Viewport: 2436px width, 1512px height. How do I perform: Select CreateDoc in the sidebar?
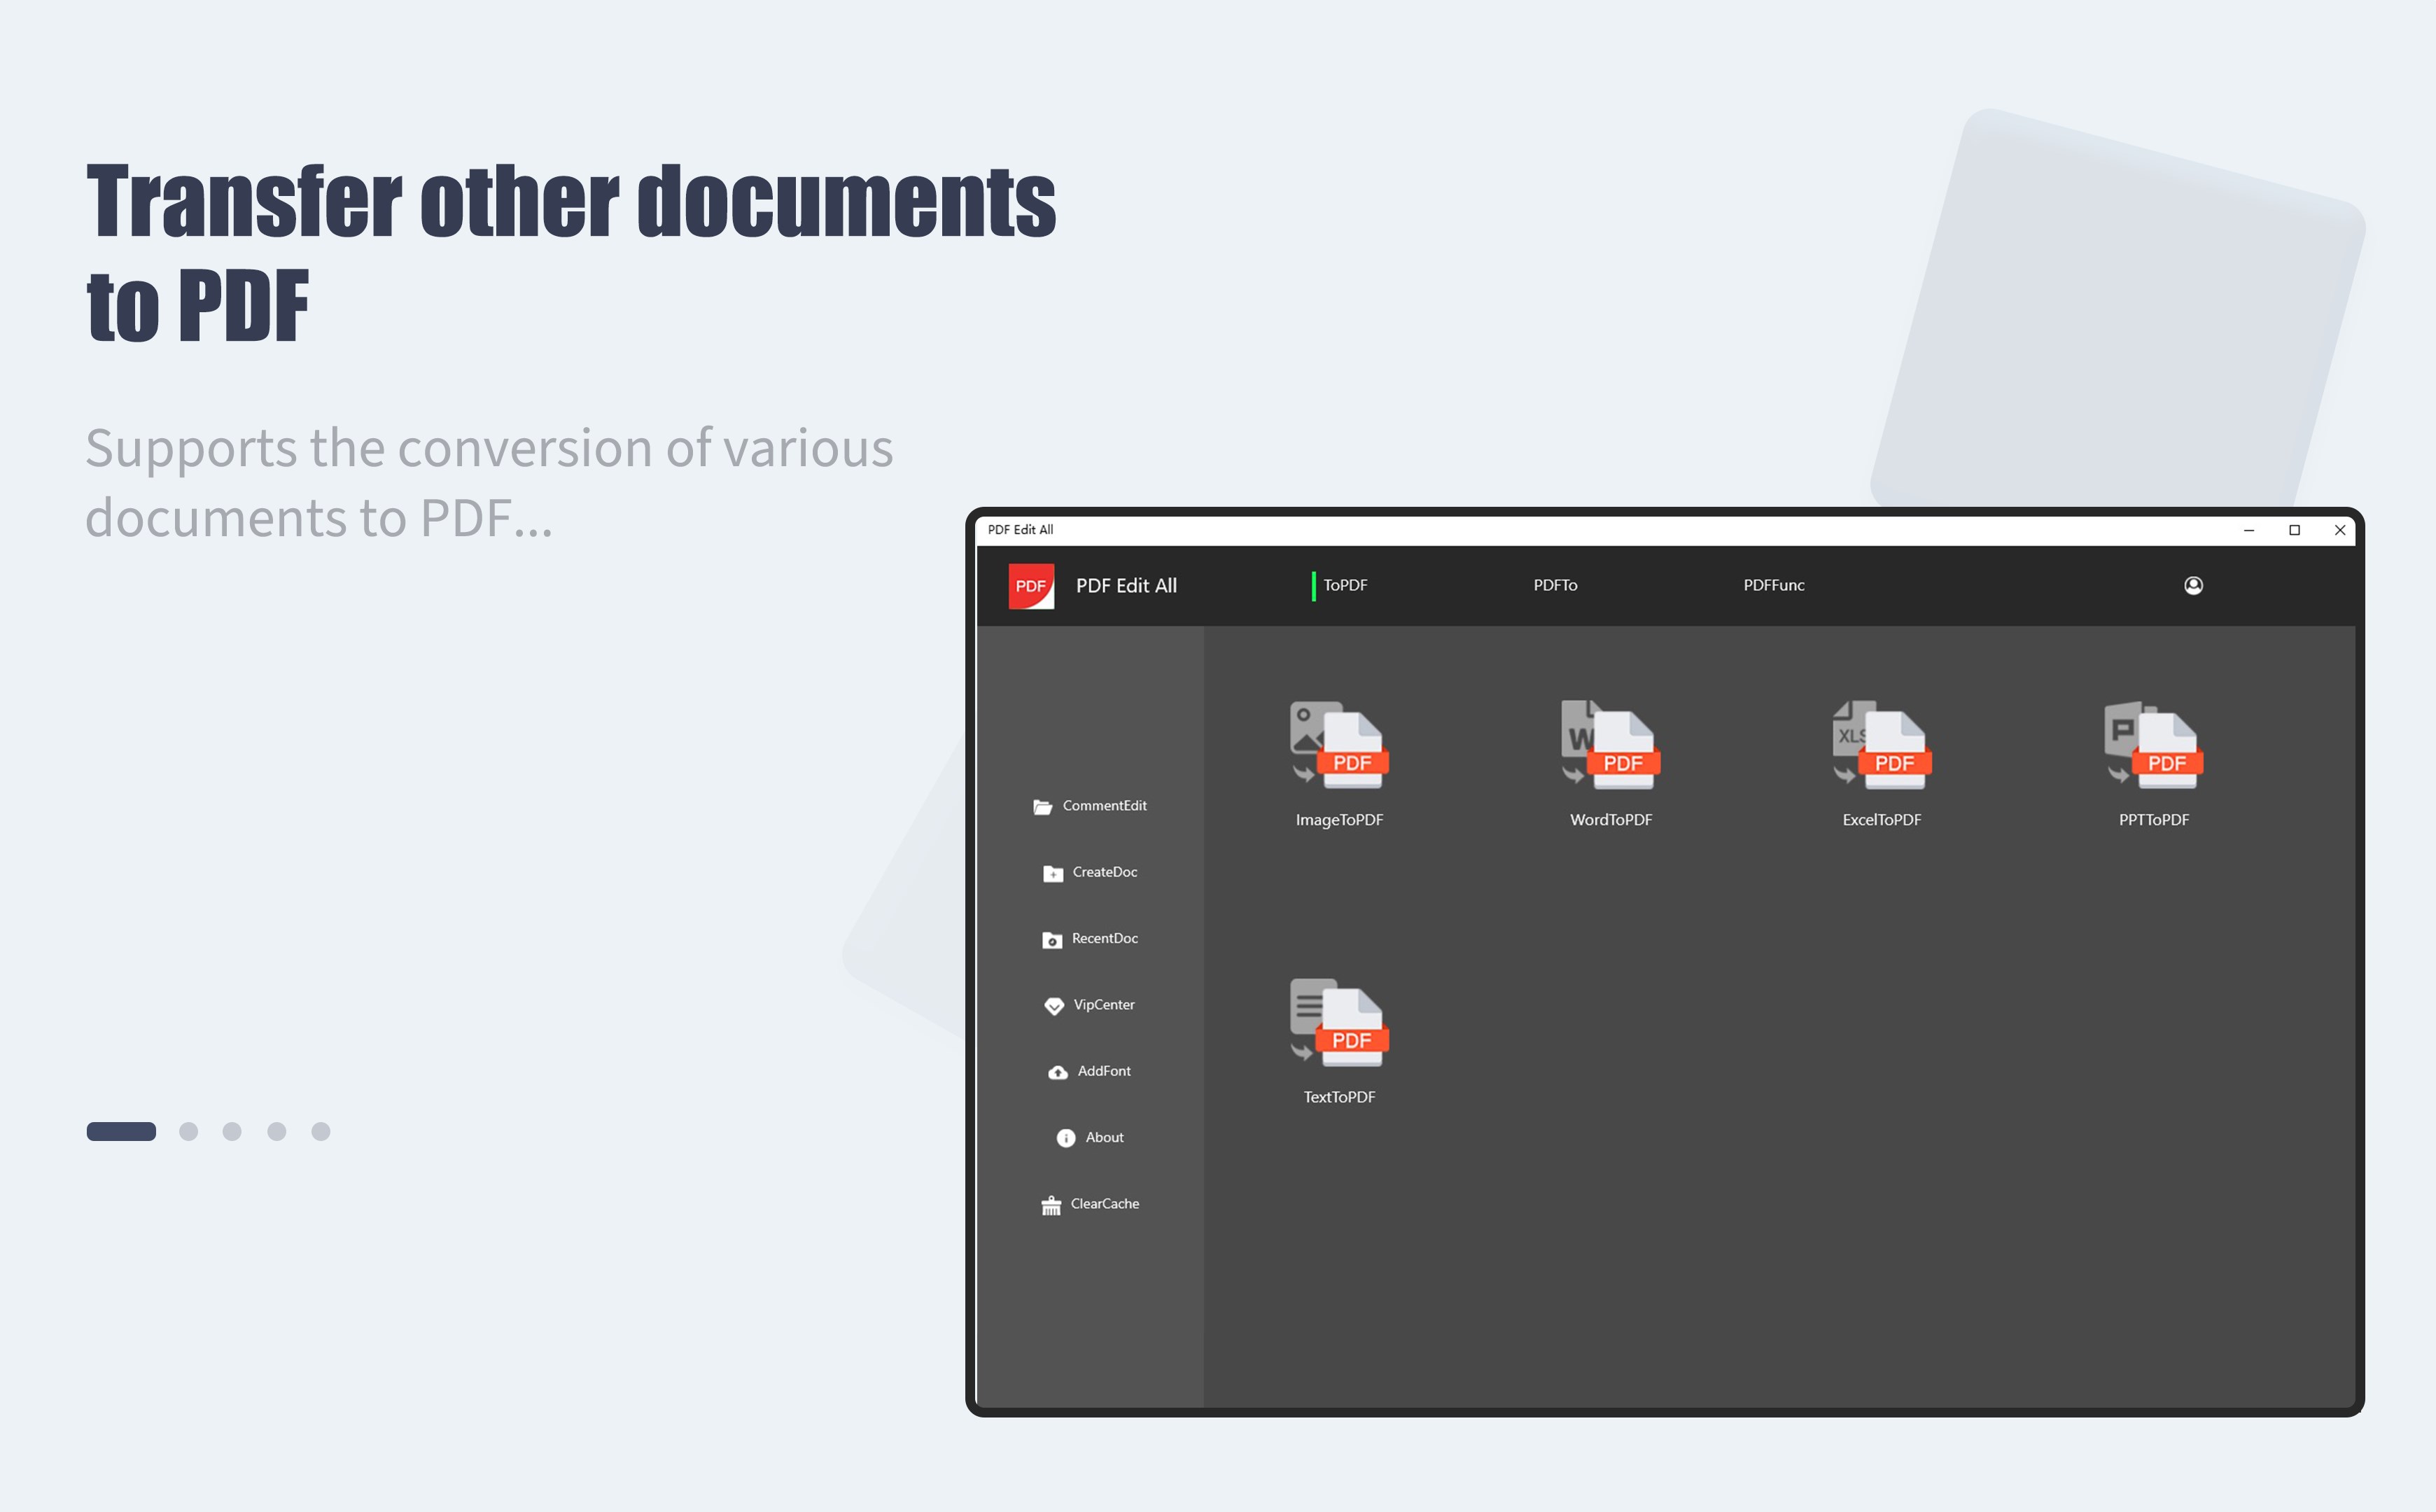tap(1090, 872)
